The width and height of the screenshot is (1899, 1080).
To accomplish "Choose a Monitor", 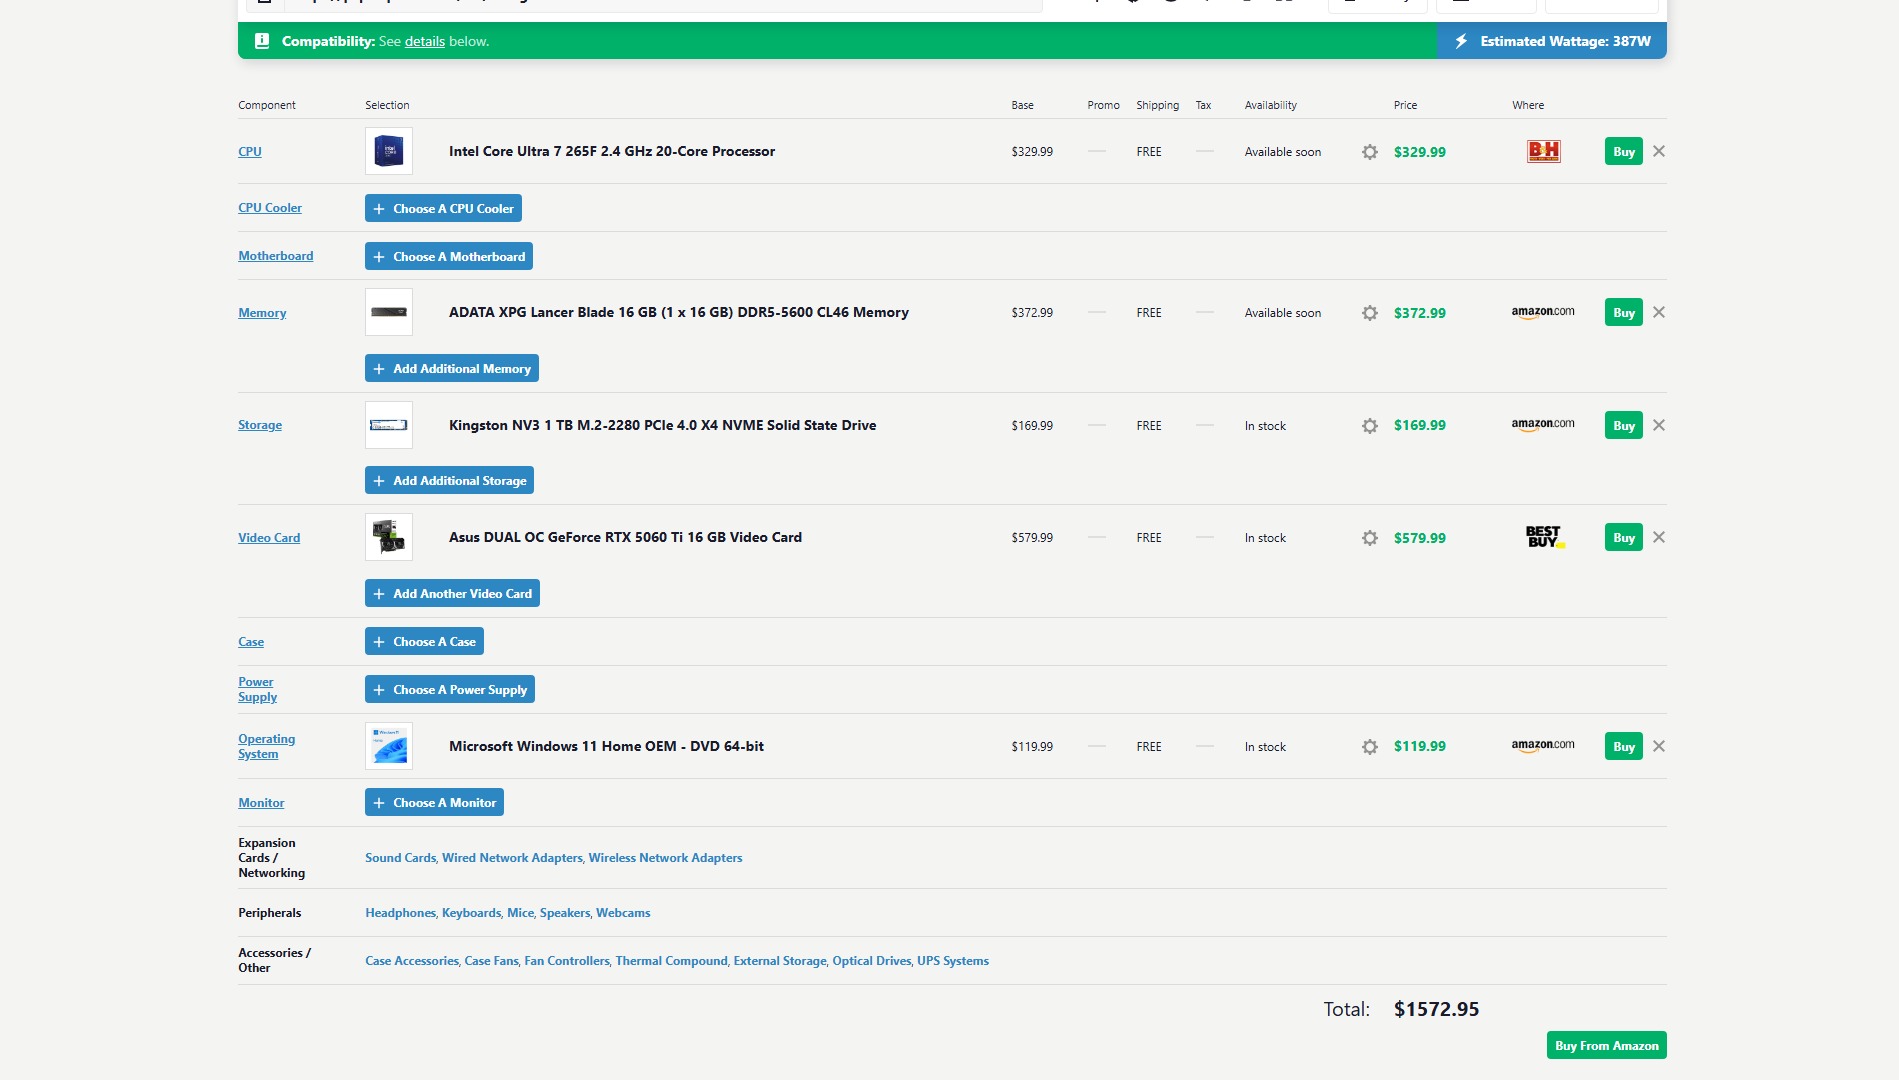I will click(434, 802).
